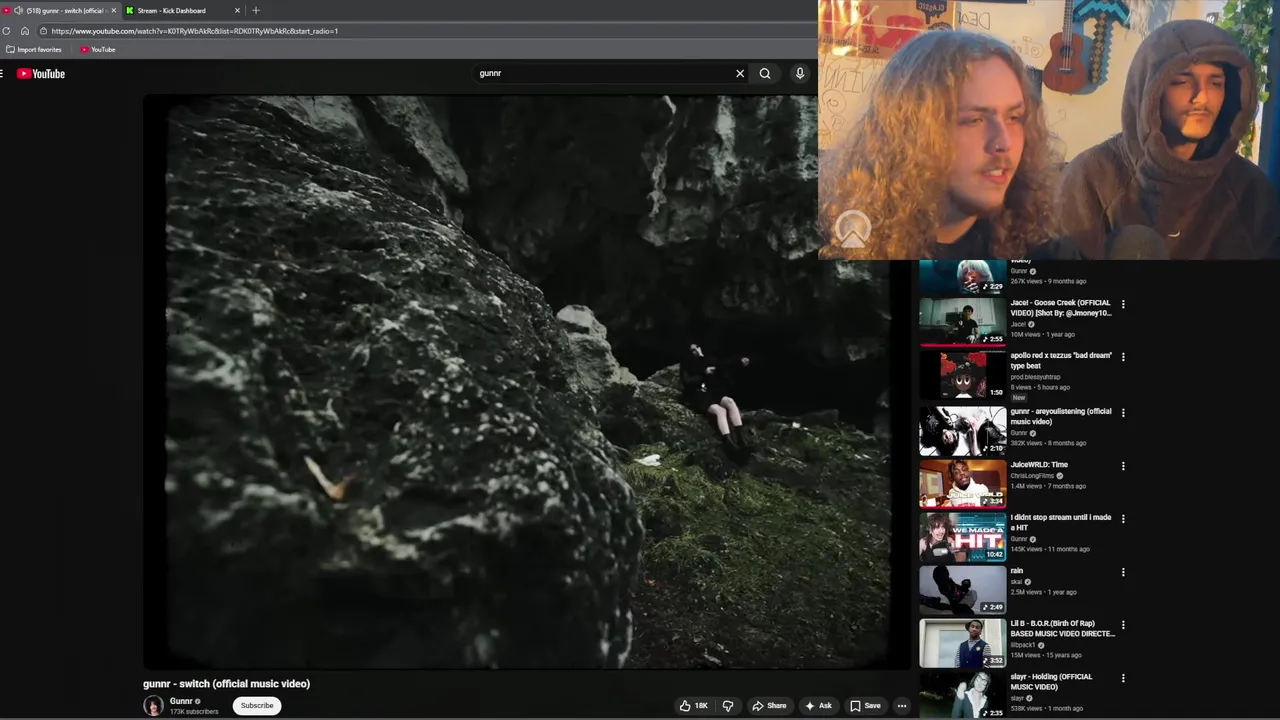Switch to the gunnr - switch browser tab

[x=65, y=11]
